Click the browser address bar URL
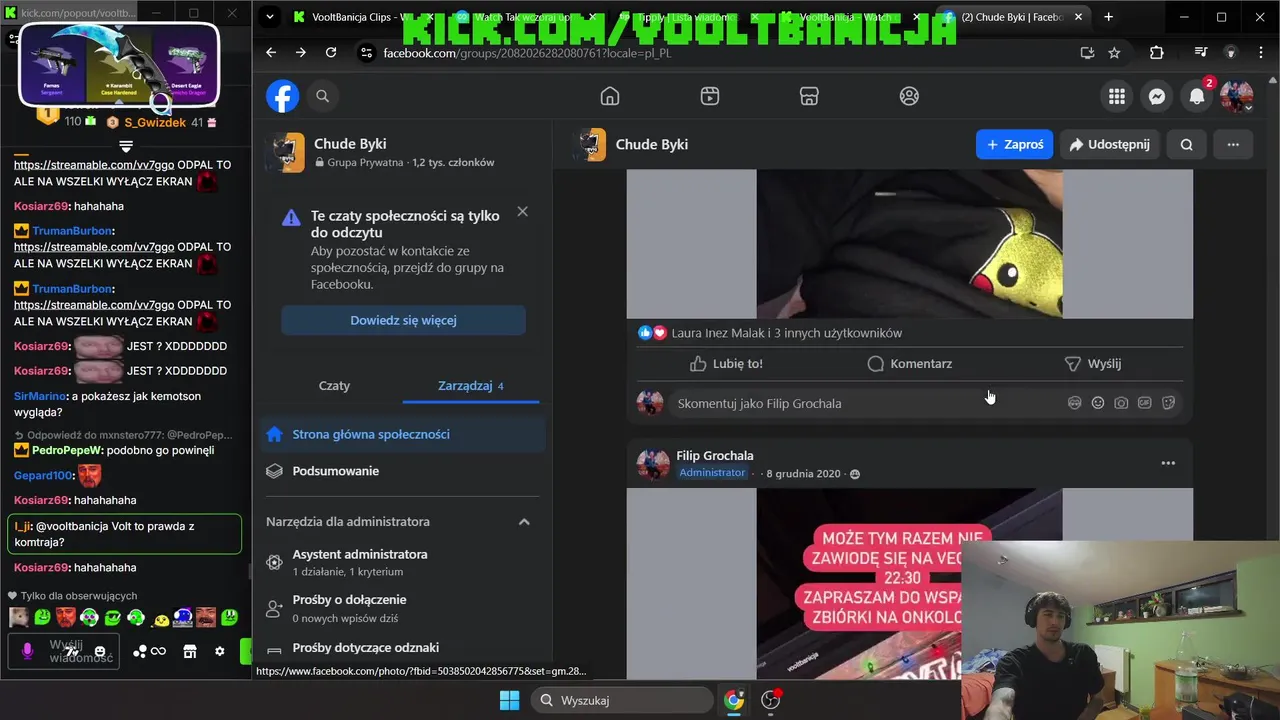 pos(527,53)
